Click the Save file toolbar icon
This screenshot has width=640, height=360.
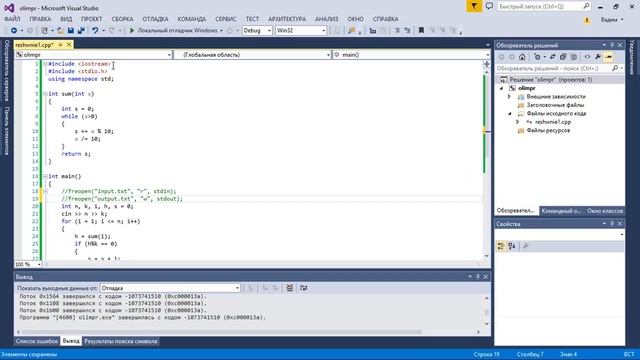(71, 31)
